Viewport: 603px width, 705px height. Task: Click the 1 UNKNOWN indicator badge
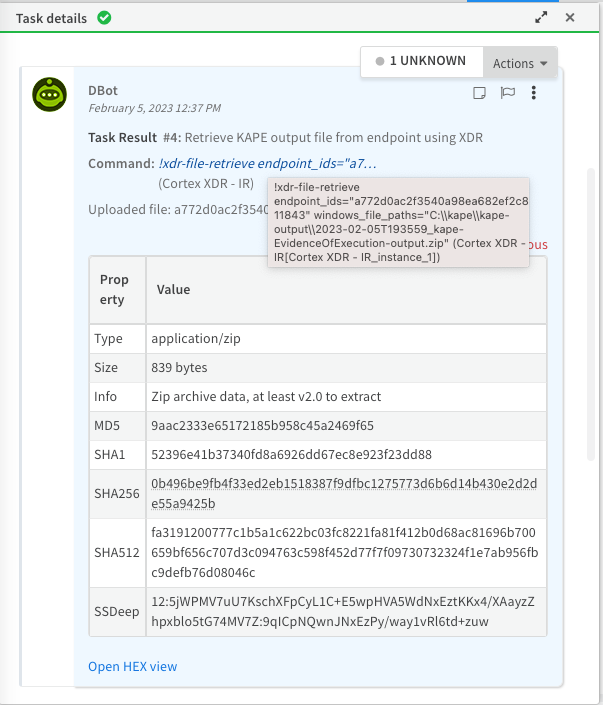point(421,61)
